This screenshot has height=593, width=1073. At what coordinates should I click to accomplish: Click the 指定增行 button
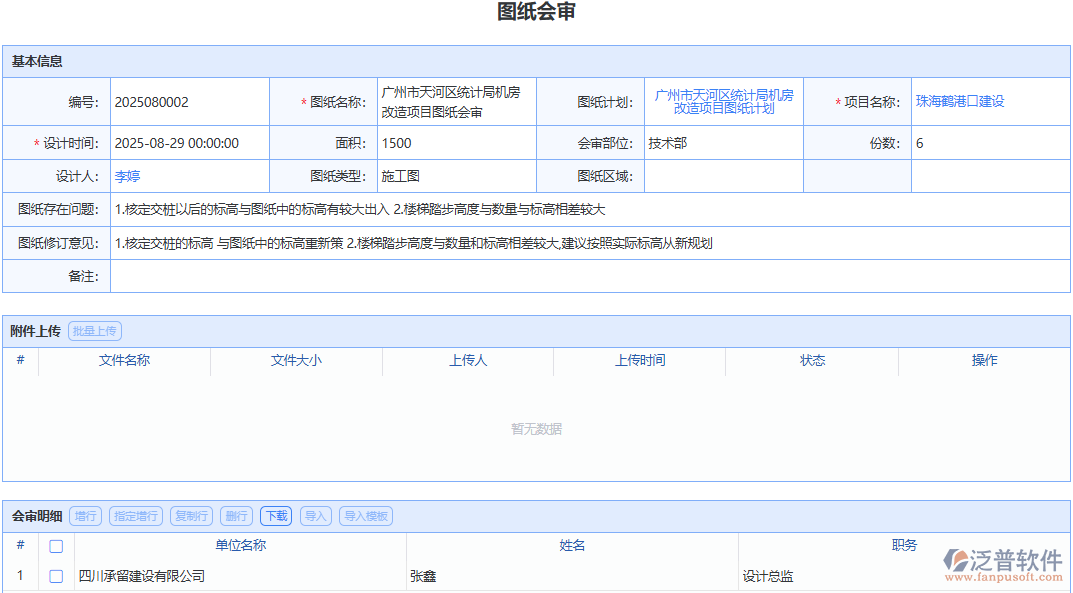135,516
